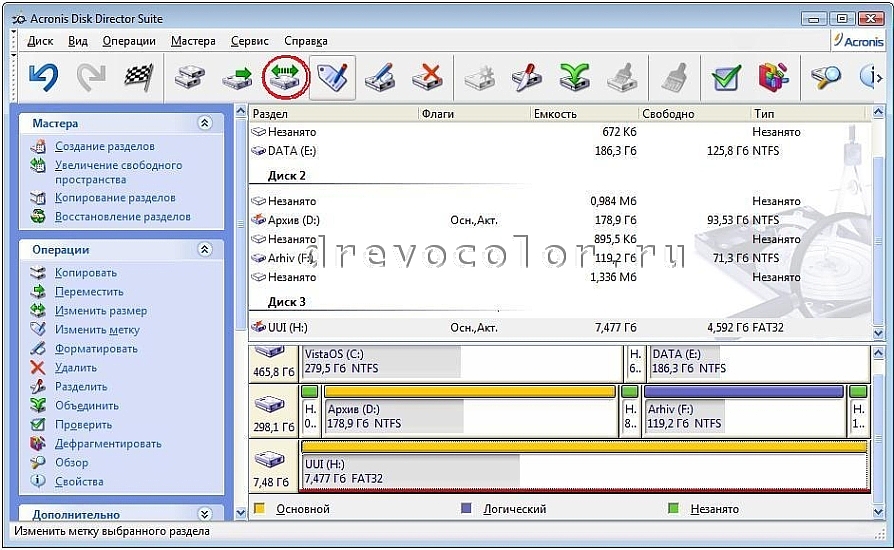The image size is (894, 550).
Task: Click the greyed Create partition toolbar icon
Action: tap(479, 77)
